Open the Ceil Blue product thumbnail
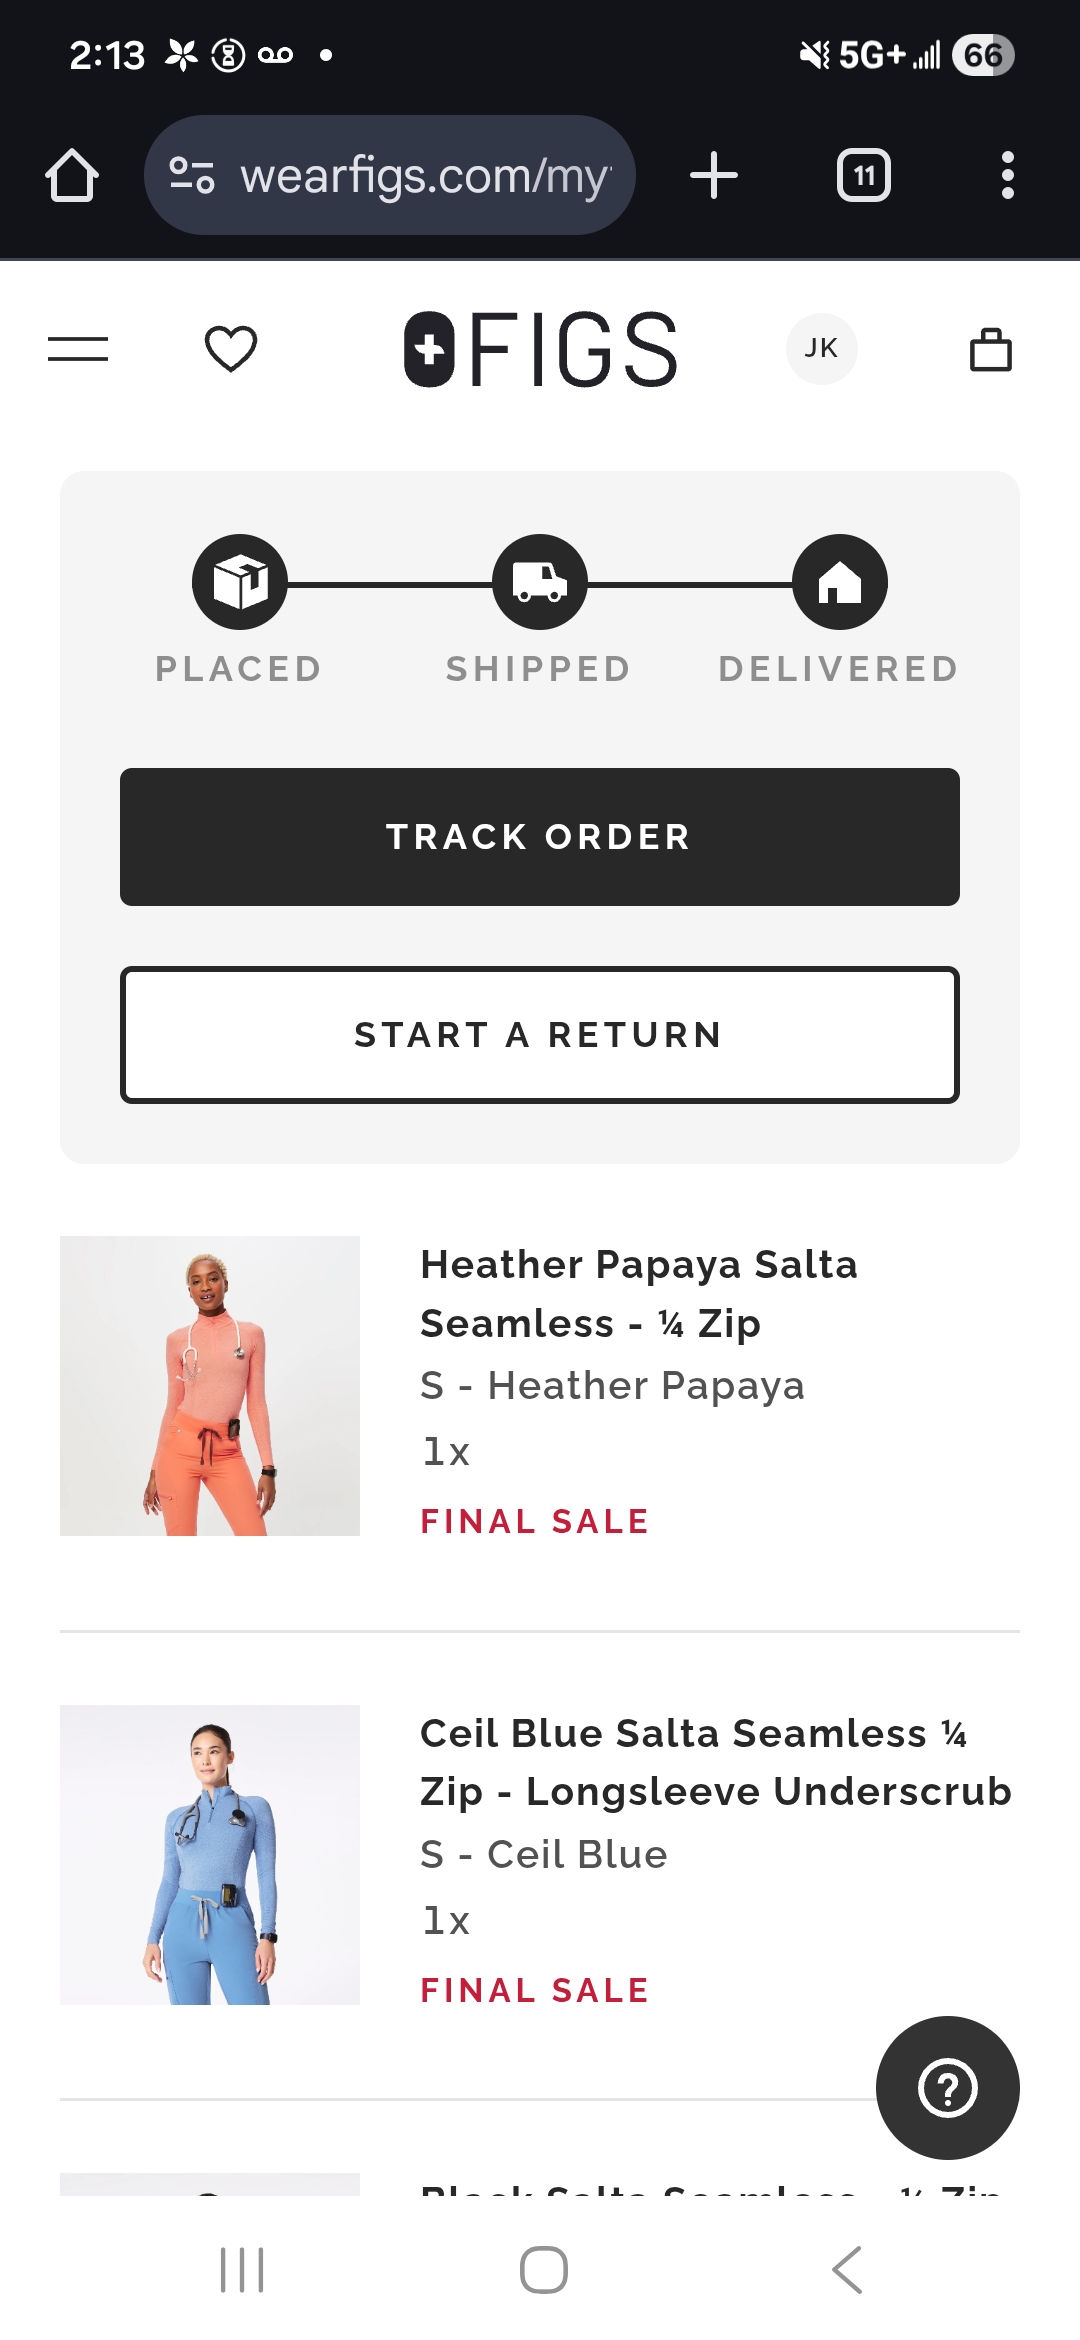The image size is (1080, 2340). pos(210,1855)
